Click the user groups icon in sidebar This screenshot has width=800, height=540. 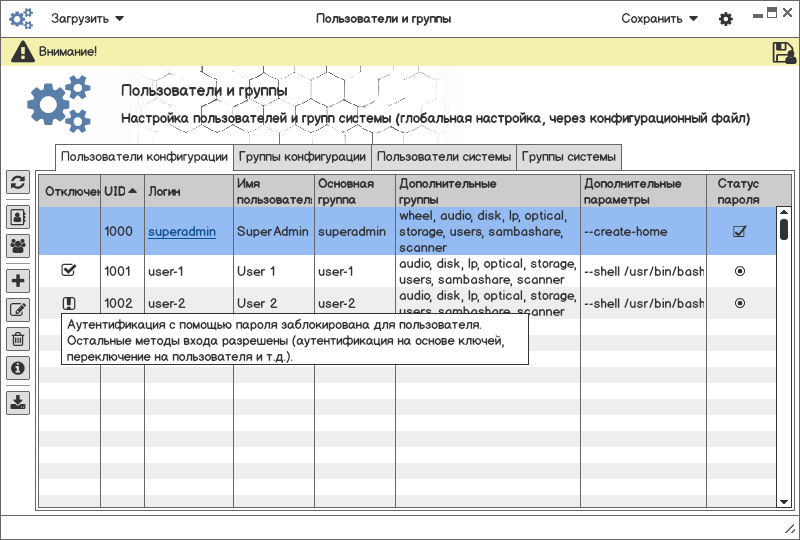coord(18,245)
